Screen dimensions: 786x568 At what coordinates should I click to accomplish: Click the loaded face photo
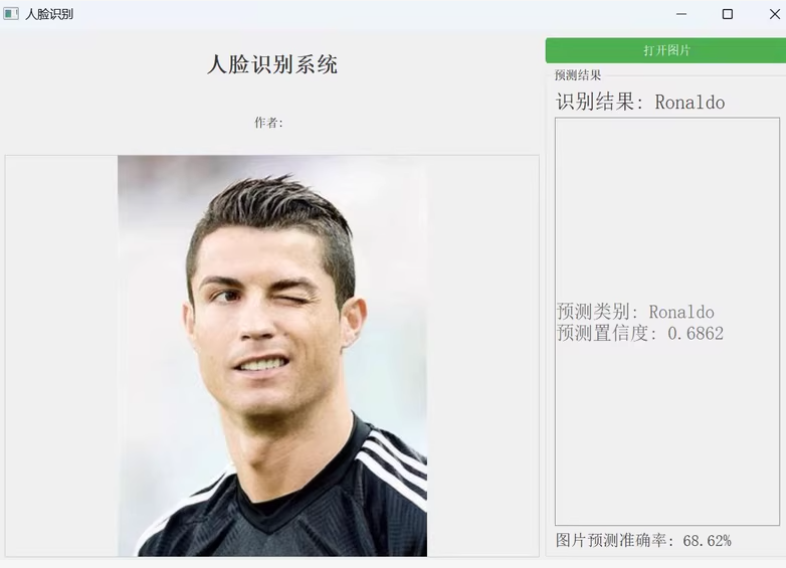[x=272, y=356]
